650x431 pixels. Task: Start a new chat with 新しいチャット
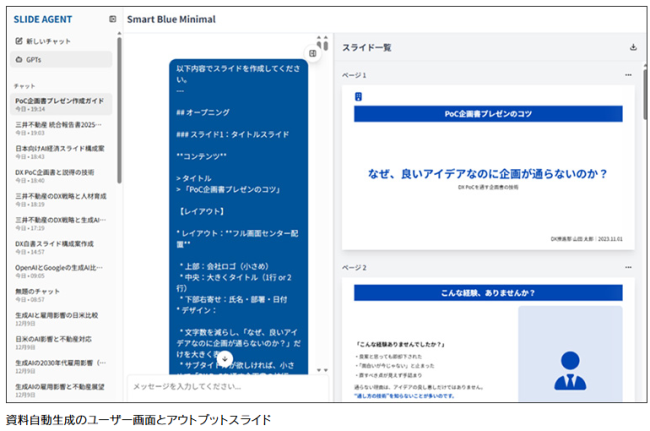point(44,41)
